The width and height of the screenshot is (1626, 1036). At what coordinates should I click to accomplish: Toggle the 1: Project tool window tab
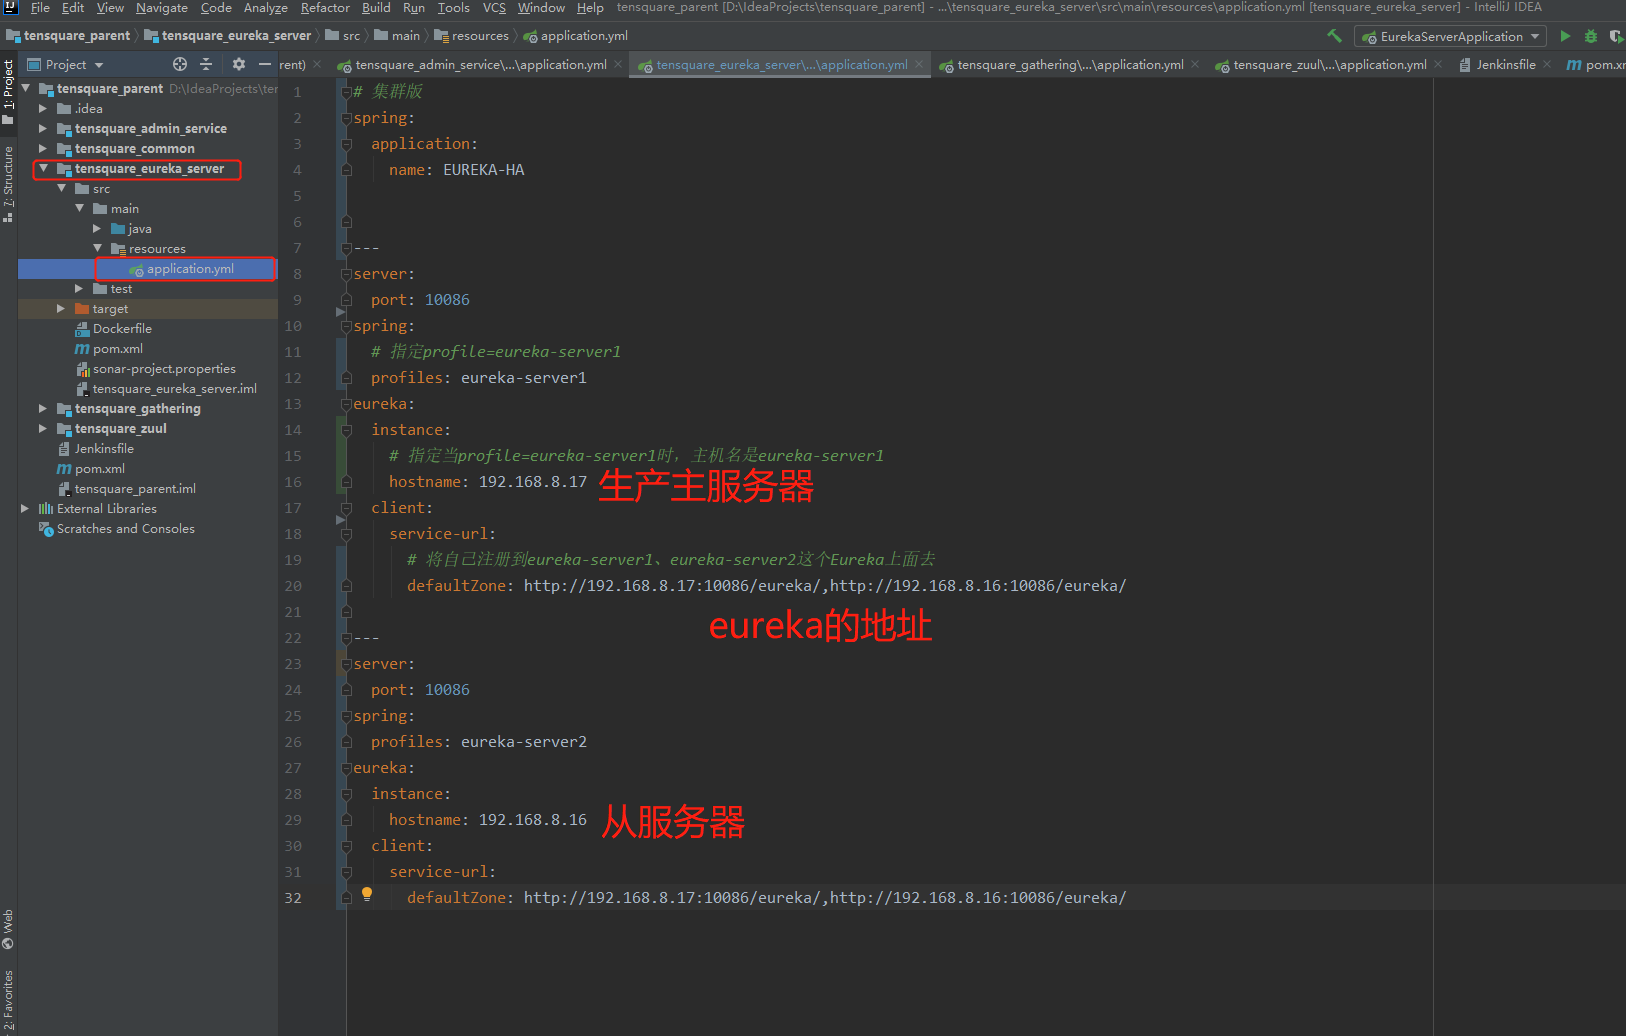[8, 92]
